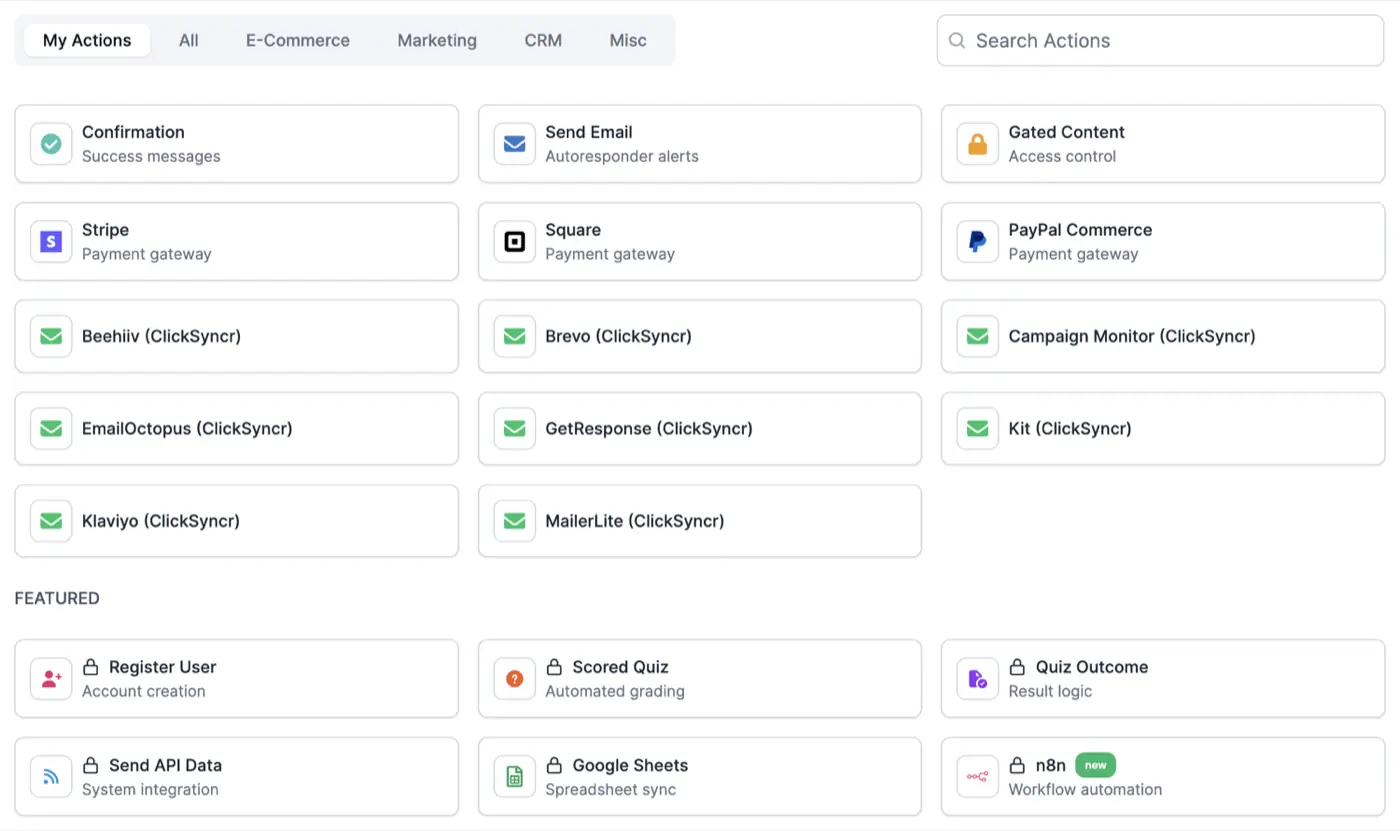This screenshot has width=1400, height=831.
Task: Click the Stripe logo icon
Action: pyautogui.click(x=51, y=242)
